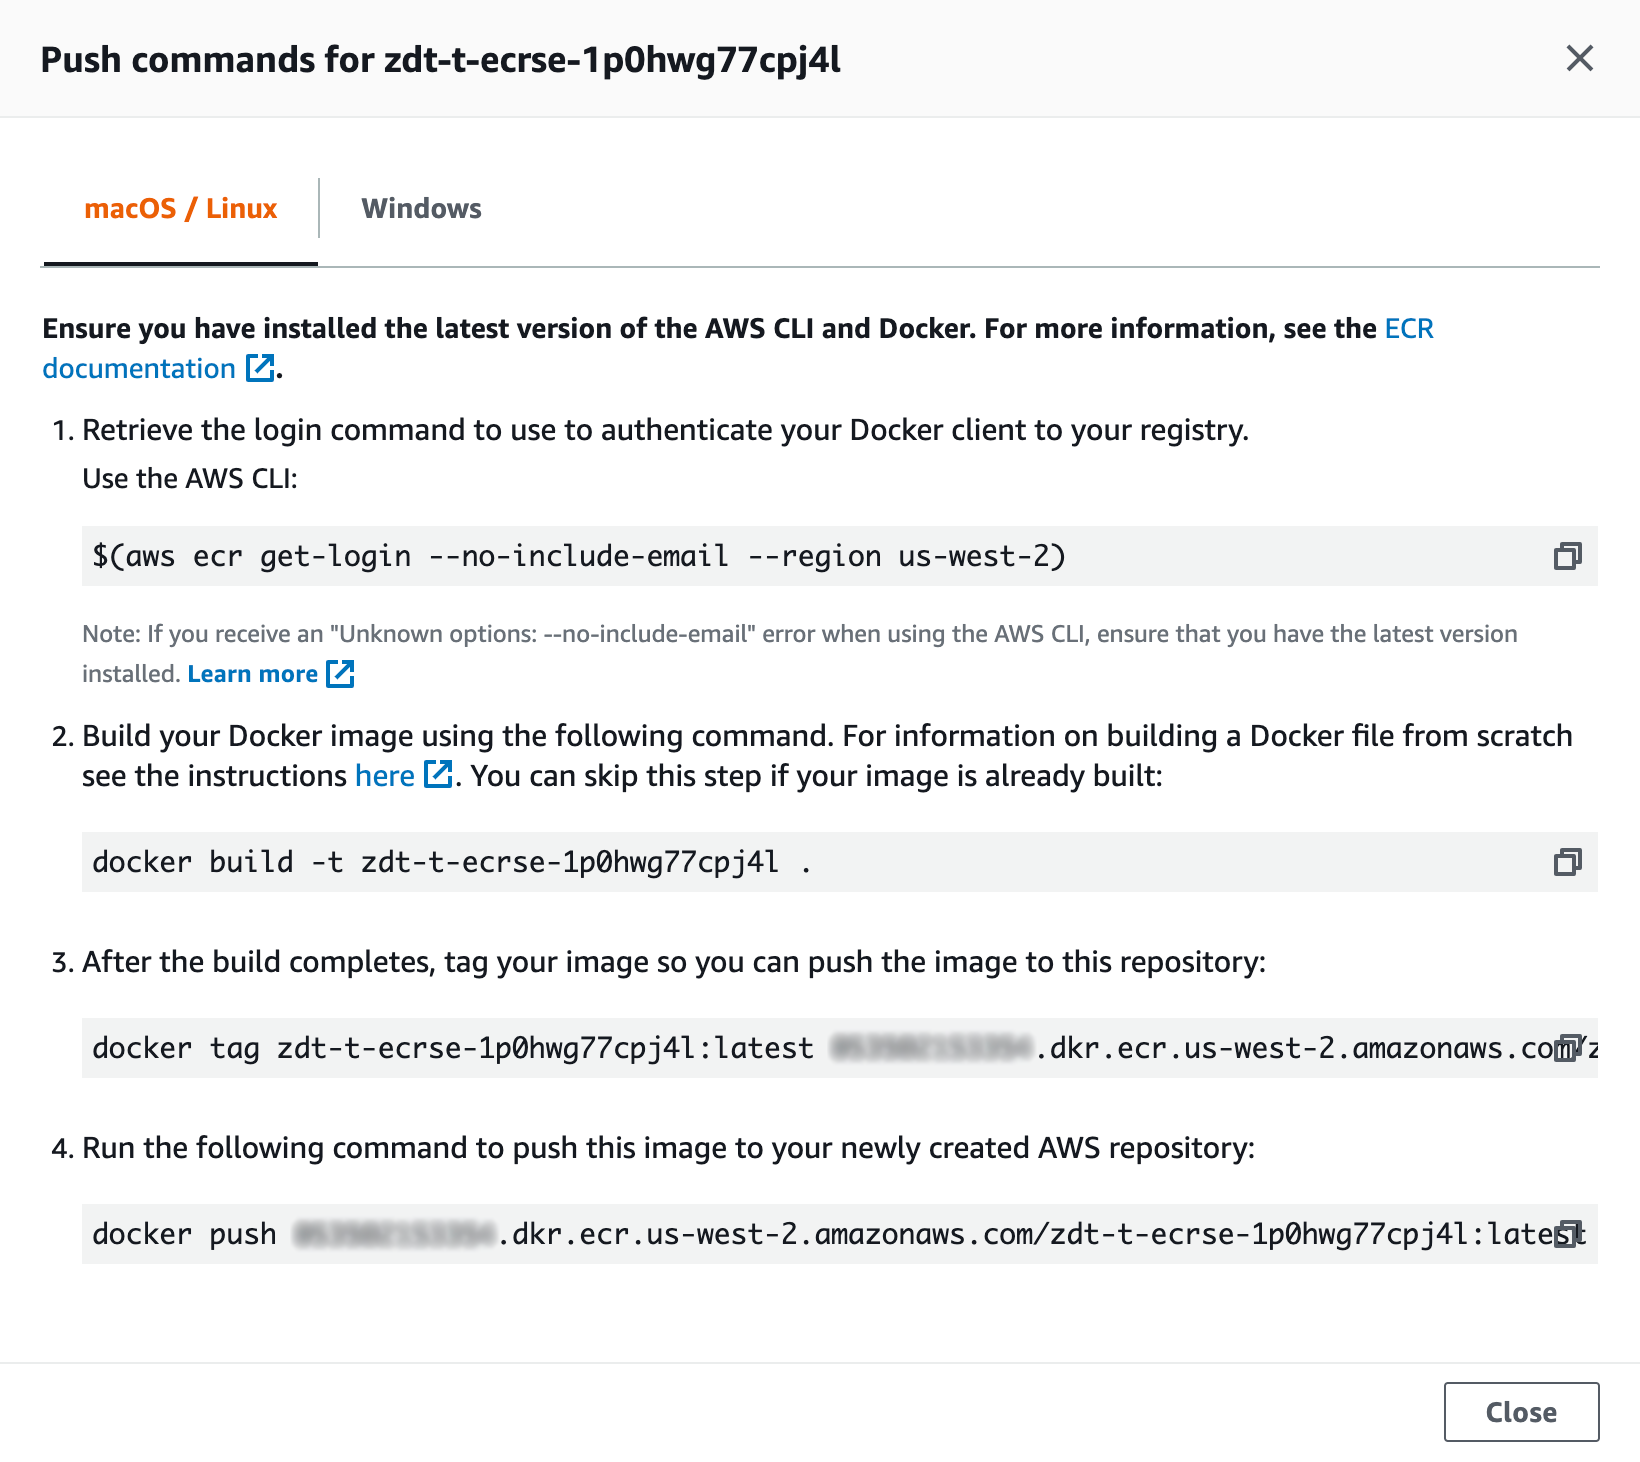This screenshot has width=1640, height=1462.
Task: Dismiss the dialog with the X icon
Action: 1579,59
